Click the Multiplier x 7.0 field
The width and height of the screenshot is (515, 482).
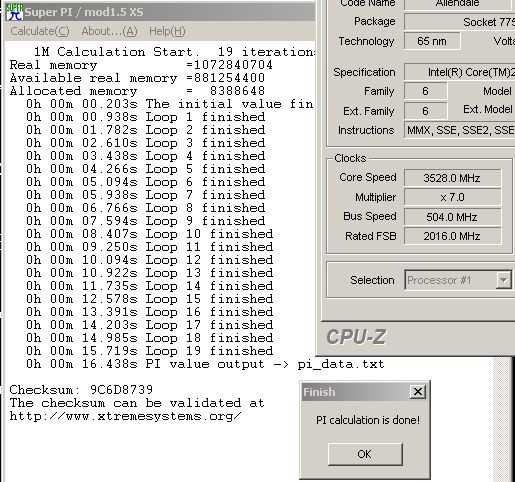click(452, 197)
